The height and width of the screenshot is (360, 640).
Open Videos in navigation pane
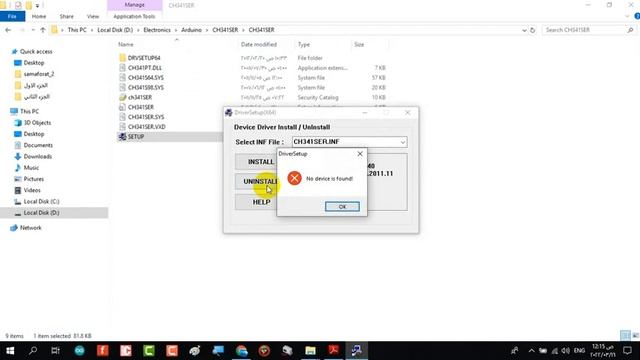point(32,190)
